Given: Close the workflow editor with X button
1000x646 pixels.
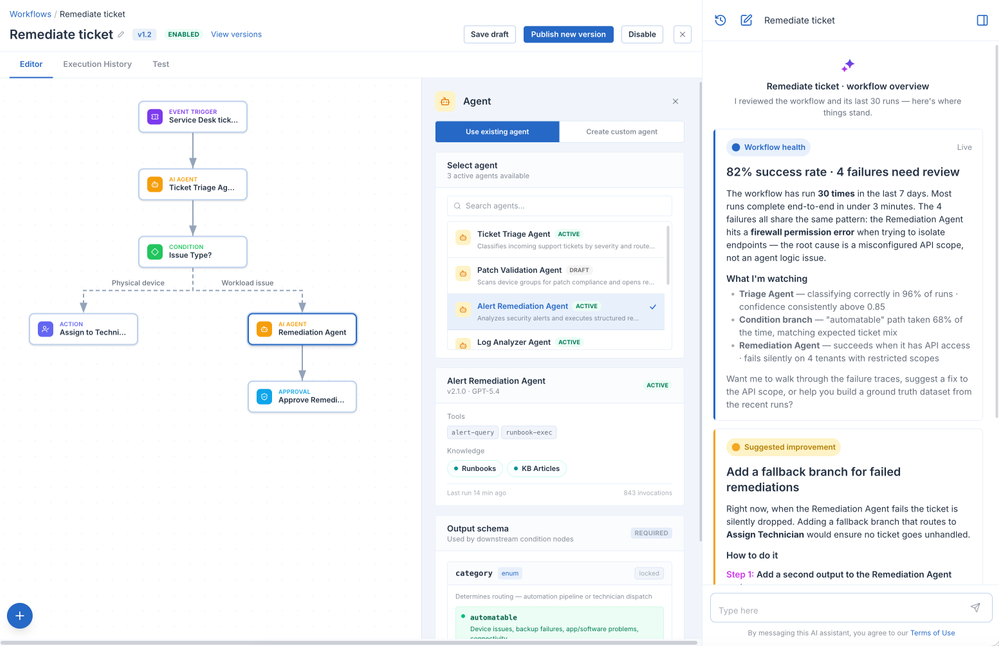Looking at the screenshot, I should pos(682,34).
